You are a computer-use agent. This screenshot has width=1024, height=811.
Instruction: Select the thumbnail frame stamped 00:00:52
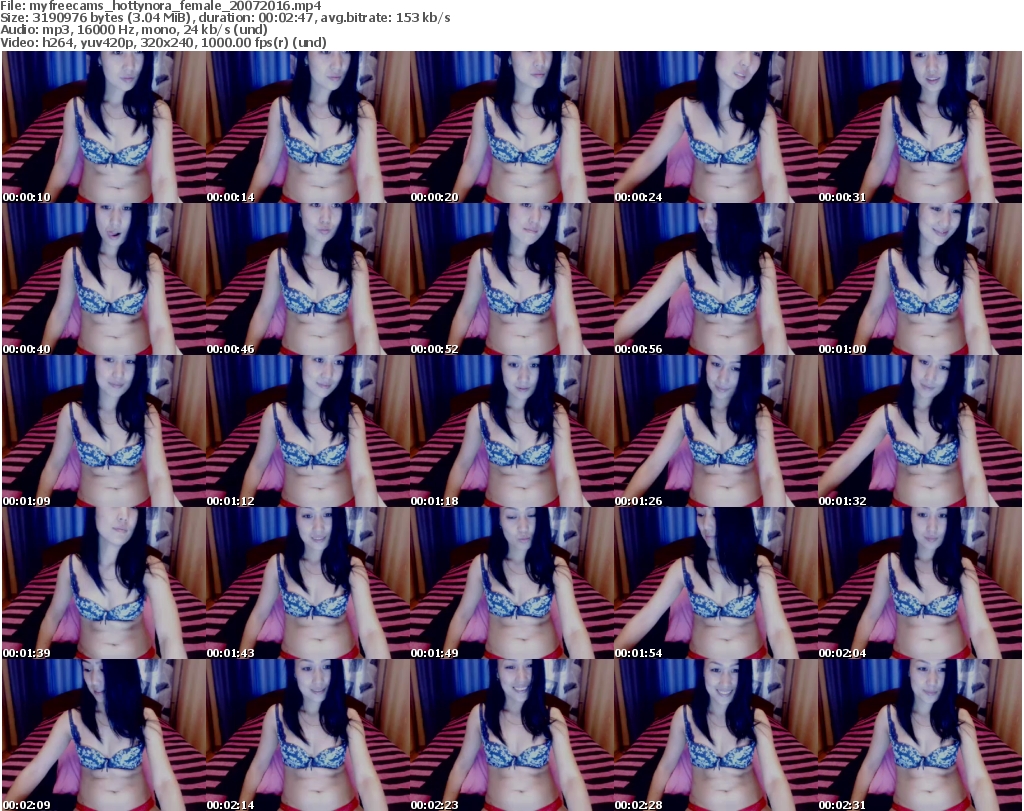point(511,279)
